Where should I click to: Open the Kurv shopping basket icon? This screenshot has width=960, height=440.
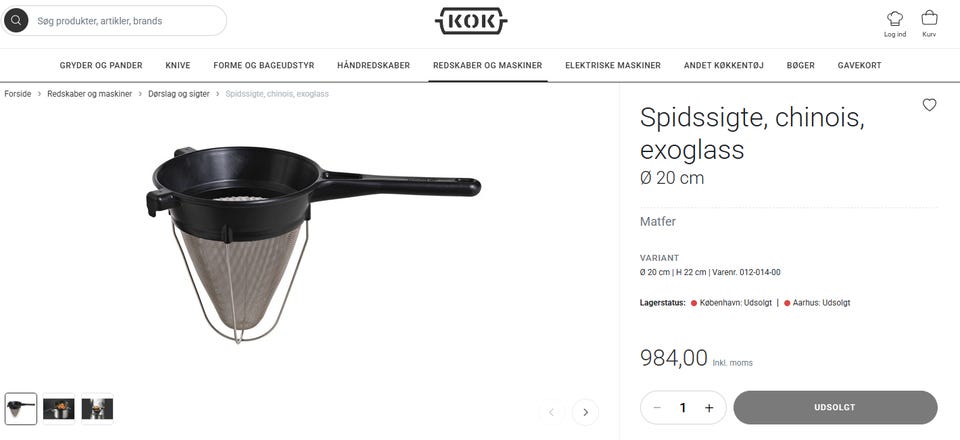(x=929, y=18)
